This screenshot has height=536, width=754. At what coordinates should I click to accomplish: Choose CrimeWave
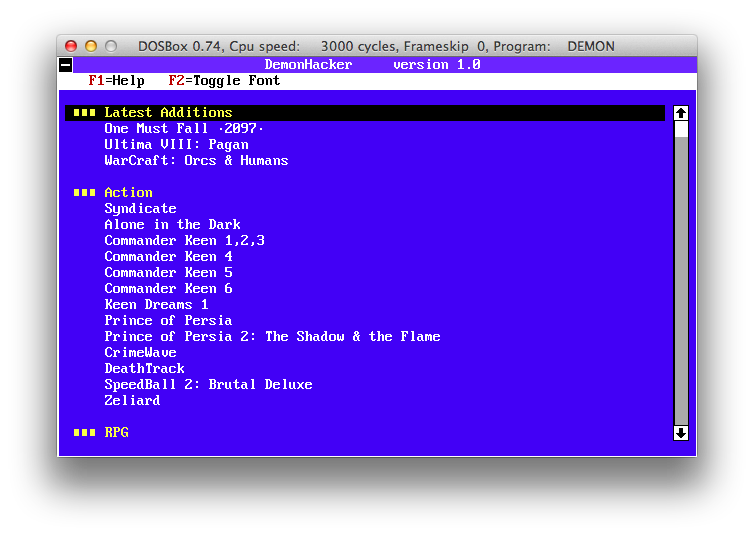(x=140, y=352)
